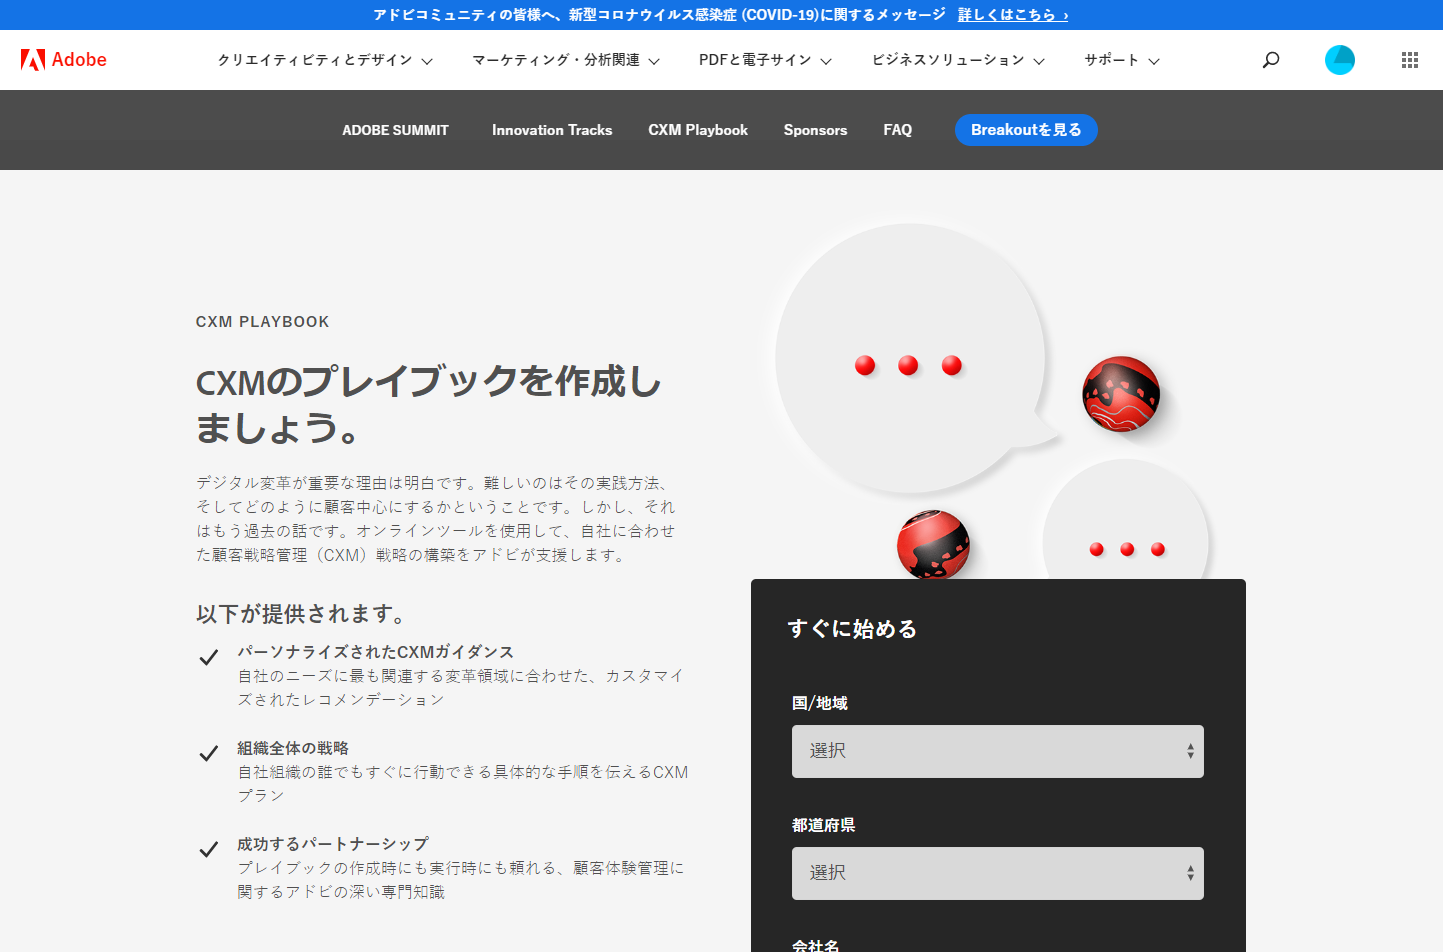Click パーソナライズされたCXMガイダンス text
The image size is (1443, 952).
[375, 652]
